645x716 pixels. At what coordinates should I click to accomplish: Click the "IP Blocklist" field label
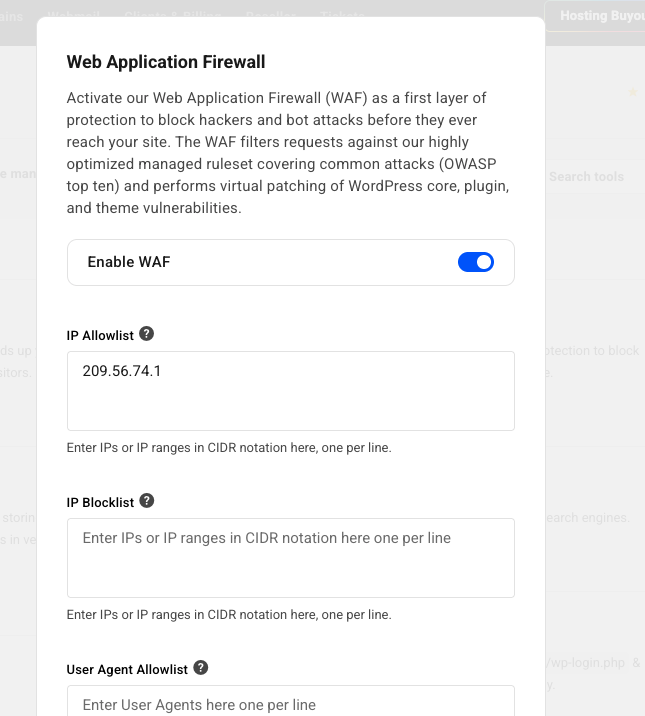(x=100, y=502)
